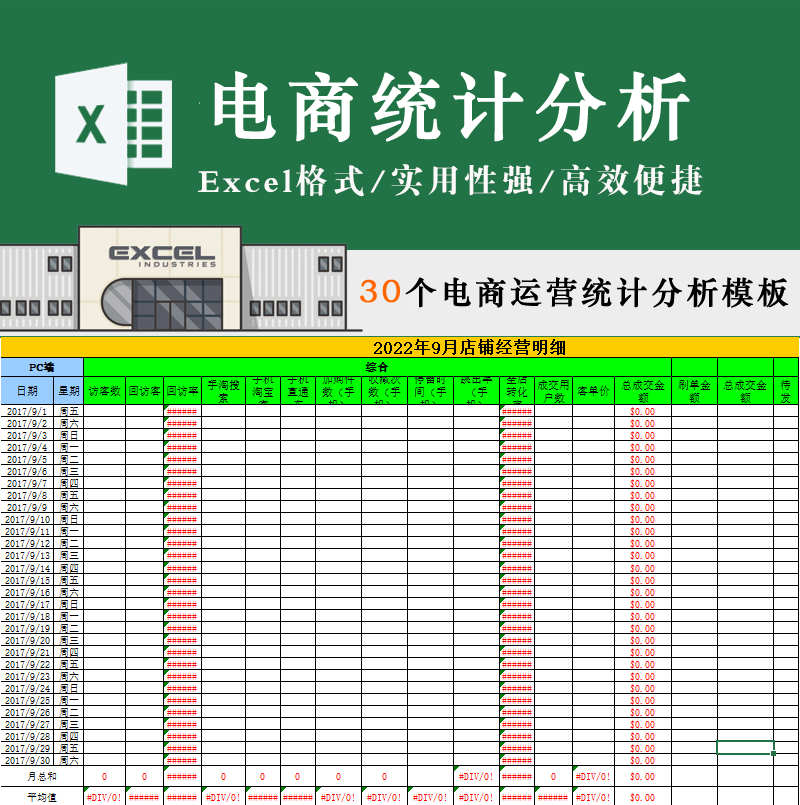The width and height of the screenshot is (800, 805).
Task: Click the 访客数 #DIV/0! cell in 平均值 row
Action: click(x=105, y=797)
